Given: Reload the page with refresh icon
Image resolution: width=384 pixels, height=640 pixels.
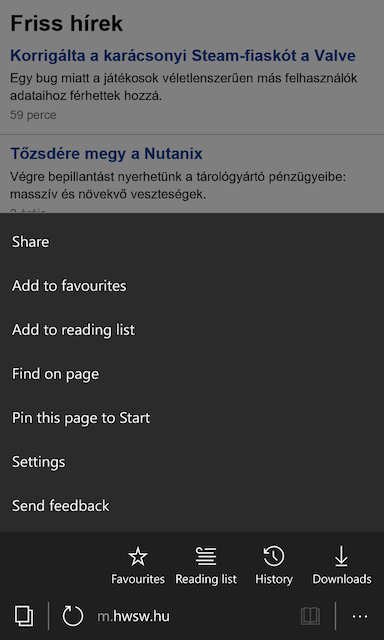Looking at the screenshot, I should pyautogui.click(x=73, y=616).
